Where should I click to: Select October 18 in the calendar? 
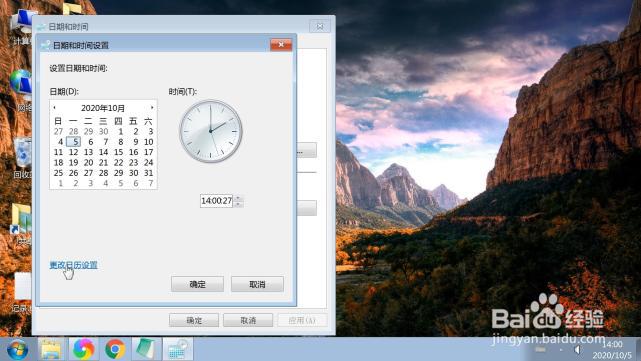click(x=58, y=162)
